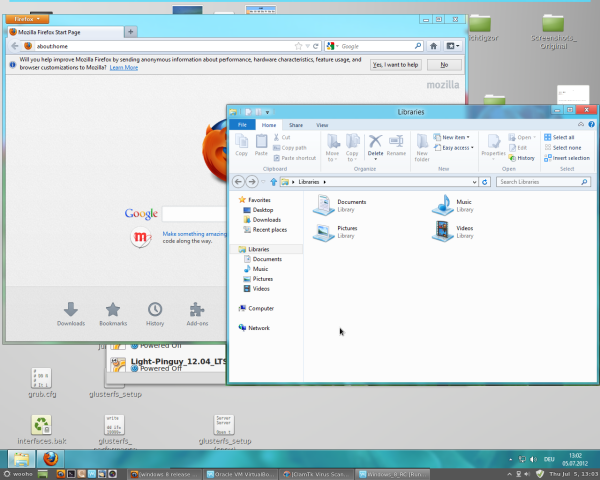600x480 pixels.
Task: Create a New folder from the ribbon
Action: pyautogui.click(x=422, y=147)
